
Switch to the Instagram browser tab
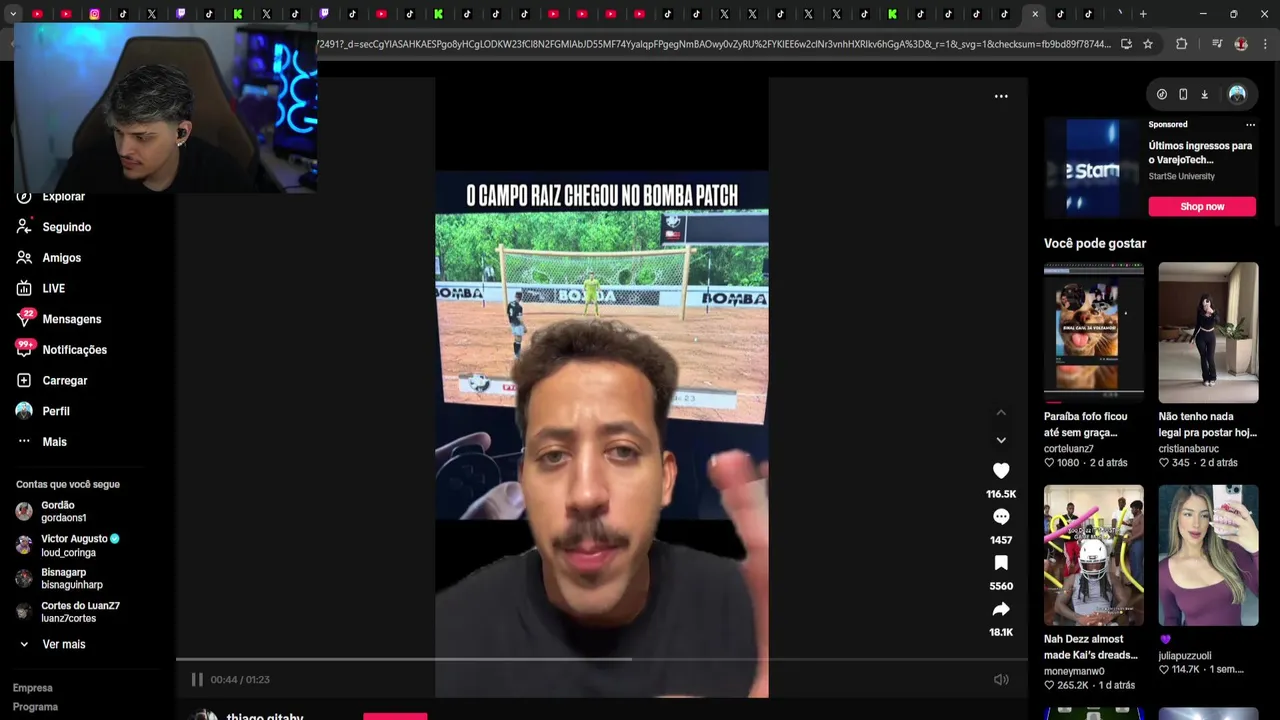pyautogui.click(x=94, y=14)
